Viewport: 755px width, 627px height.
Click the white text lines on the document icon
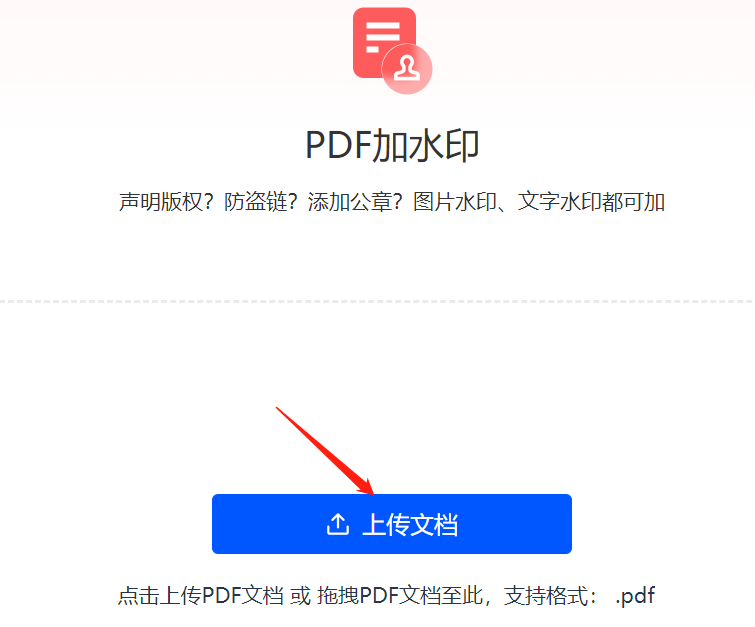383,37
